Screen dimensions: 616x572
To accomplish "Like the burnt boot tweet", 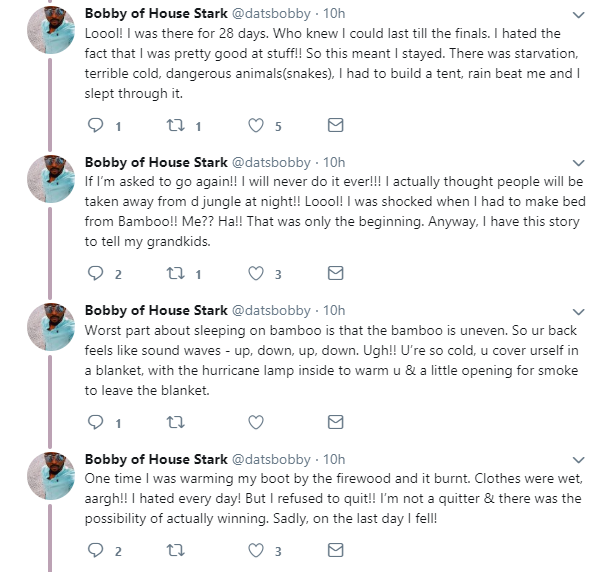I will click(x=257, y=550).
